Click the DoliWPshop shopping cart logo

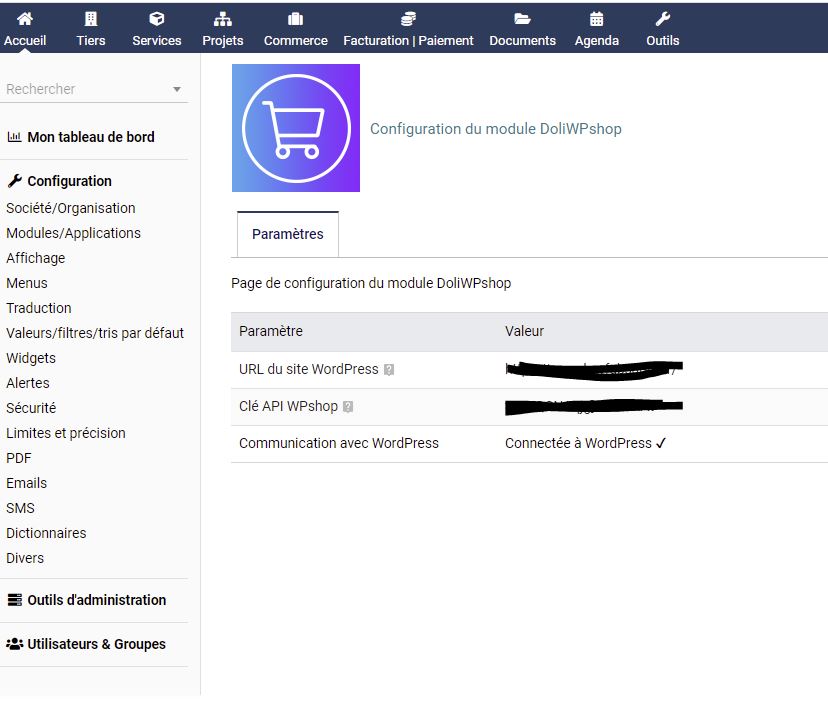(296, 128)
